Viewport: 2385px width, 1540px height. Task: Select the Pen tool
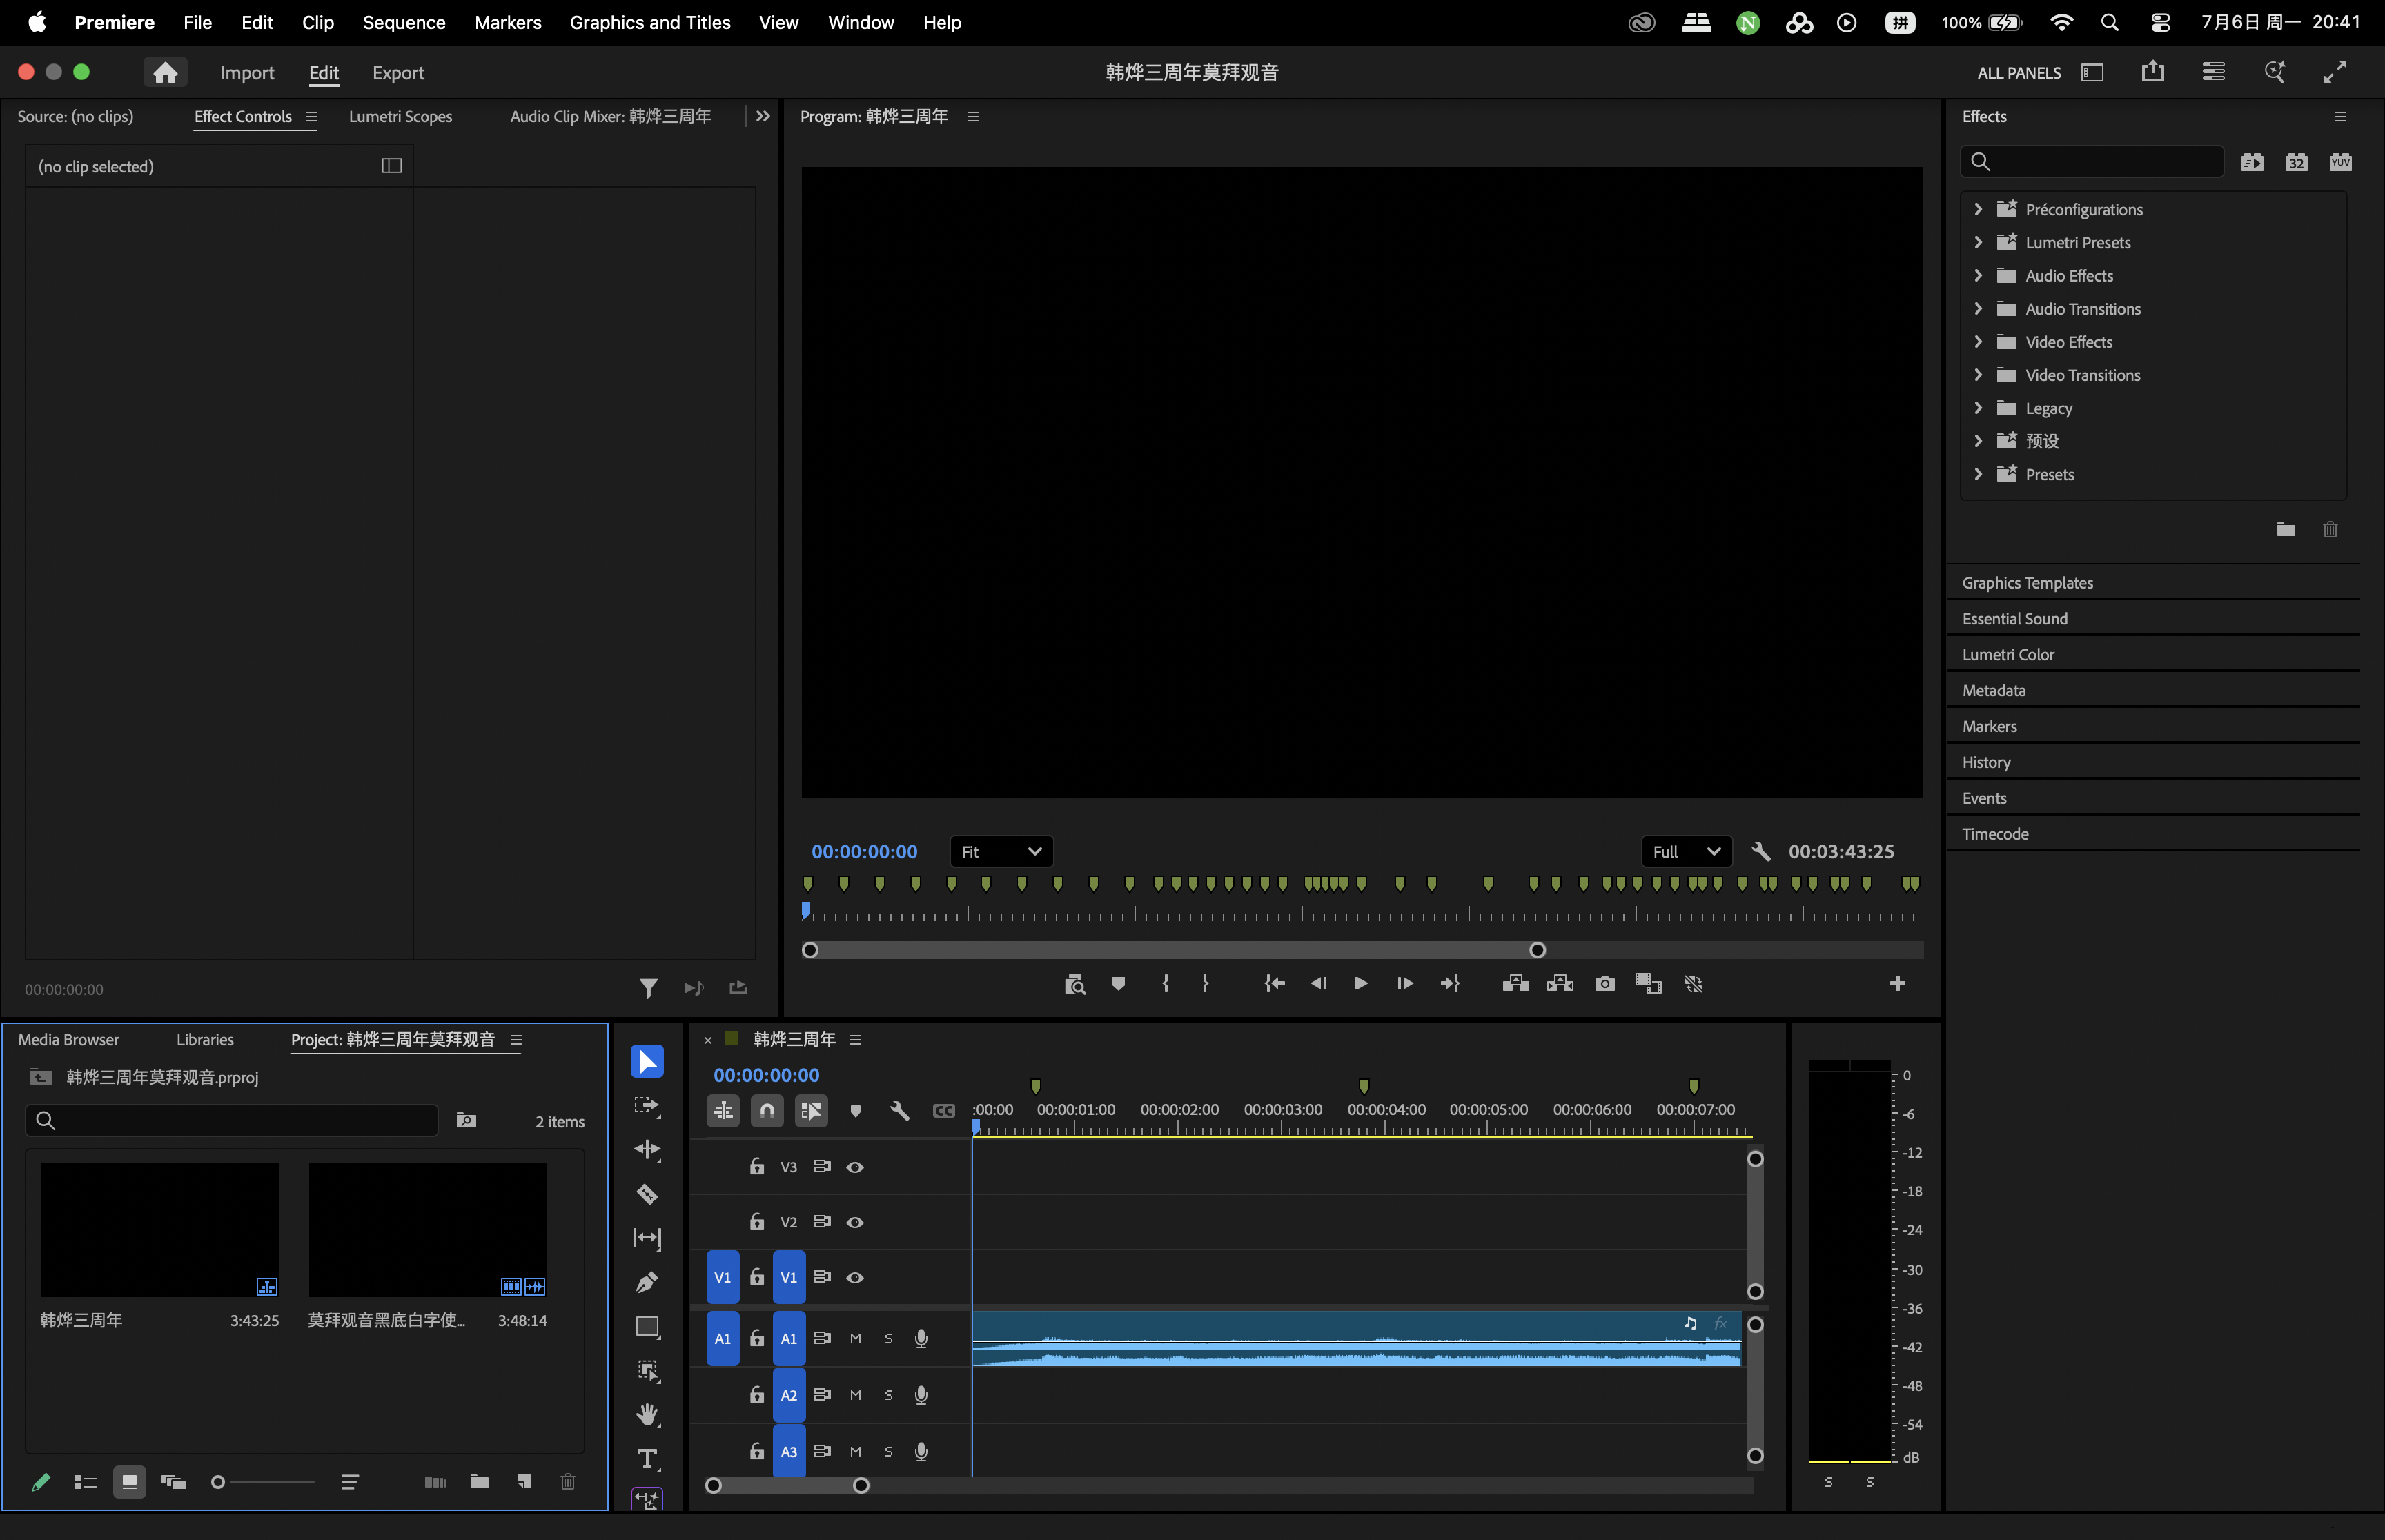click(x=647, y=1282)
